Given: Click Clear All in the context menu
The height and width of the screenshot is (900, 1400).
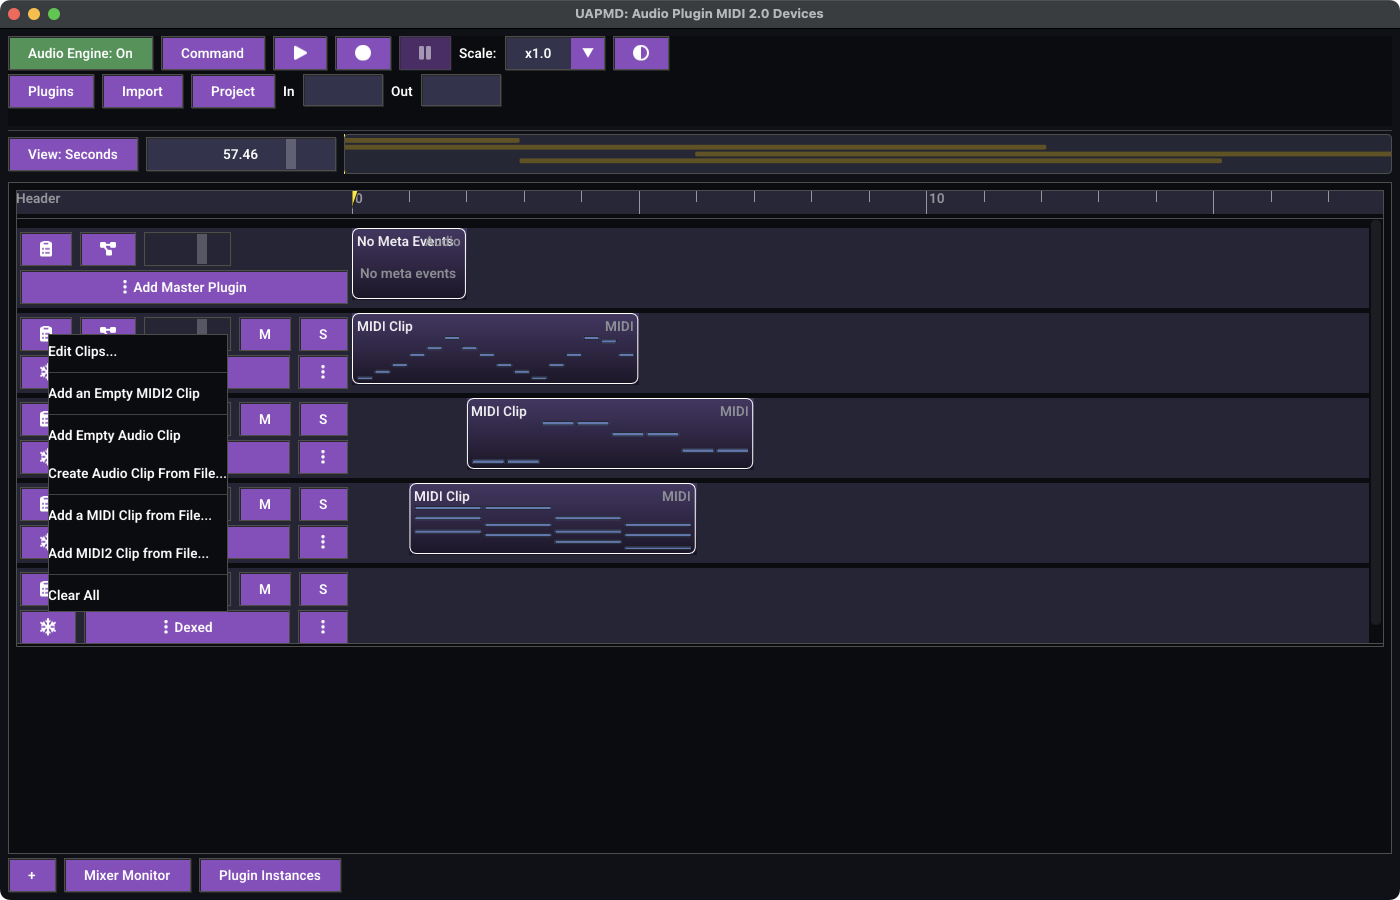Looking at the screenshot, I should [x=138, y=595].
